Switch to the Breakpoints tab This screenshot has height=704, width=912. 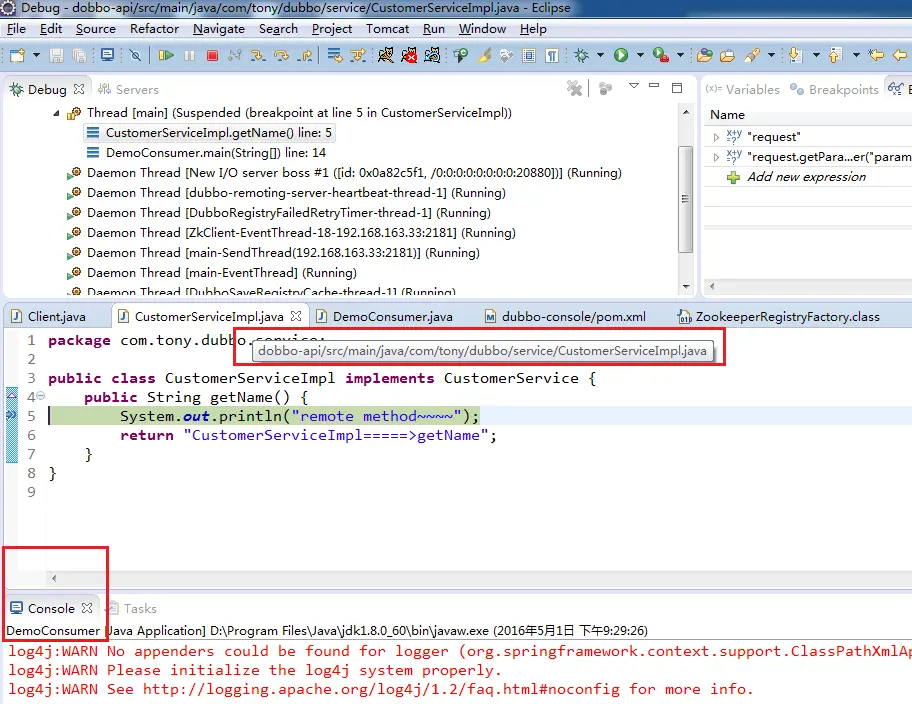coord(834,89)
